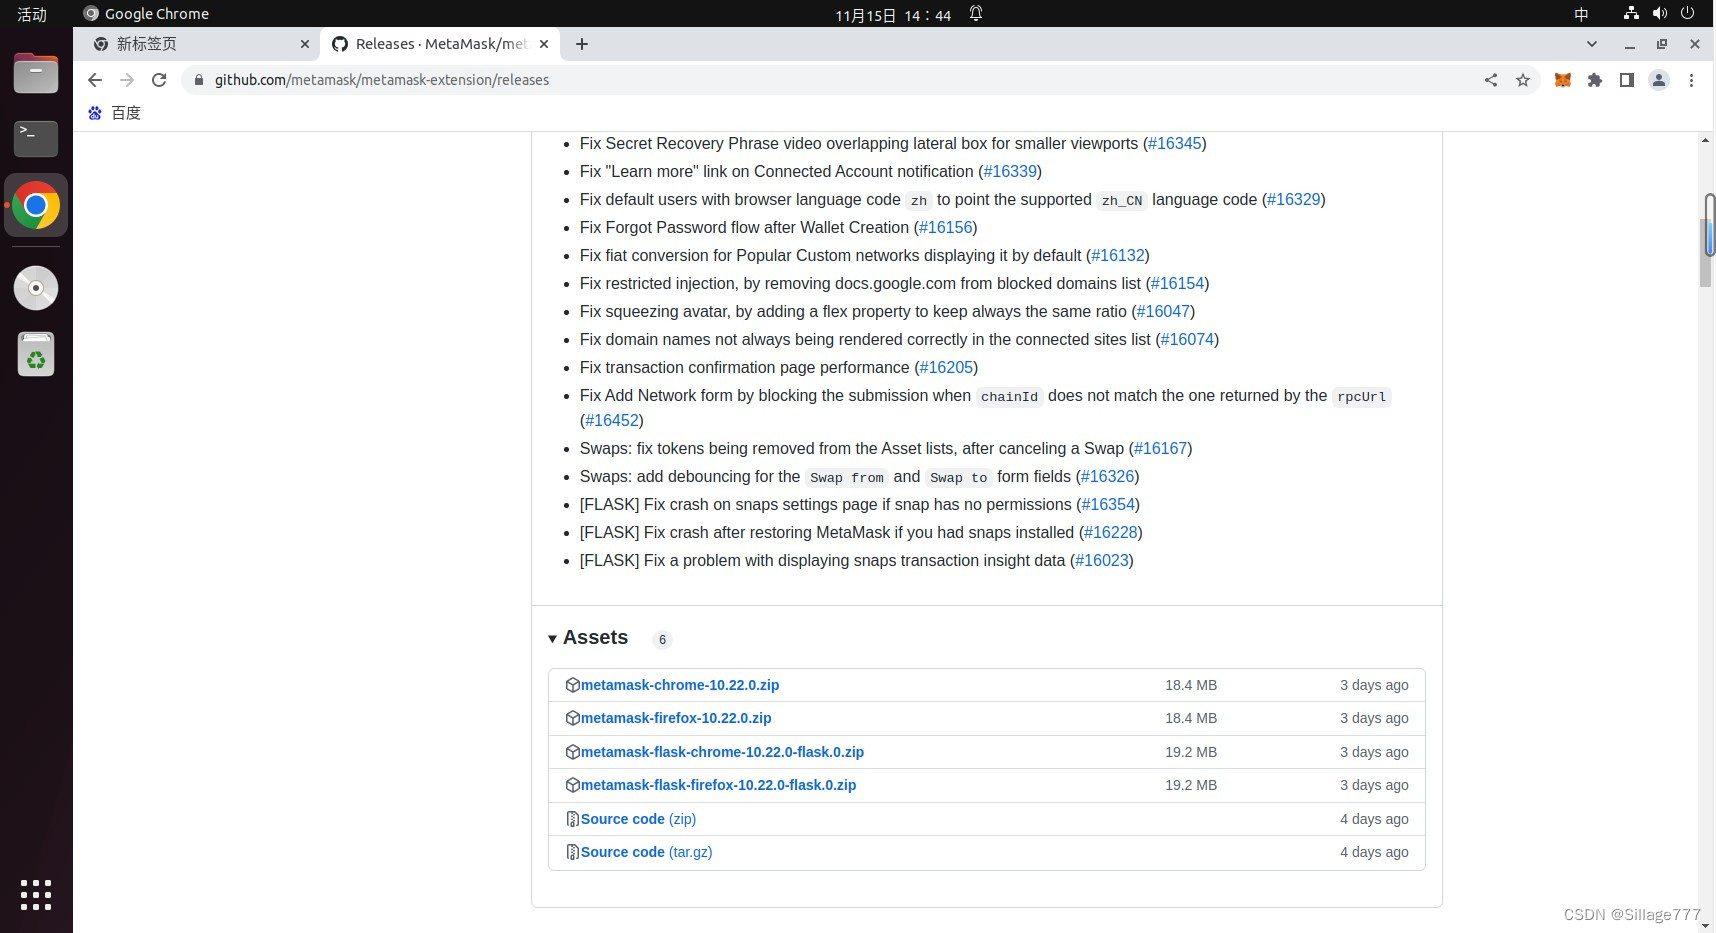Share this page via share icon
Viewport: 1716px width, 933px height.
pyautogui.click(x=1491, y=80)
